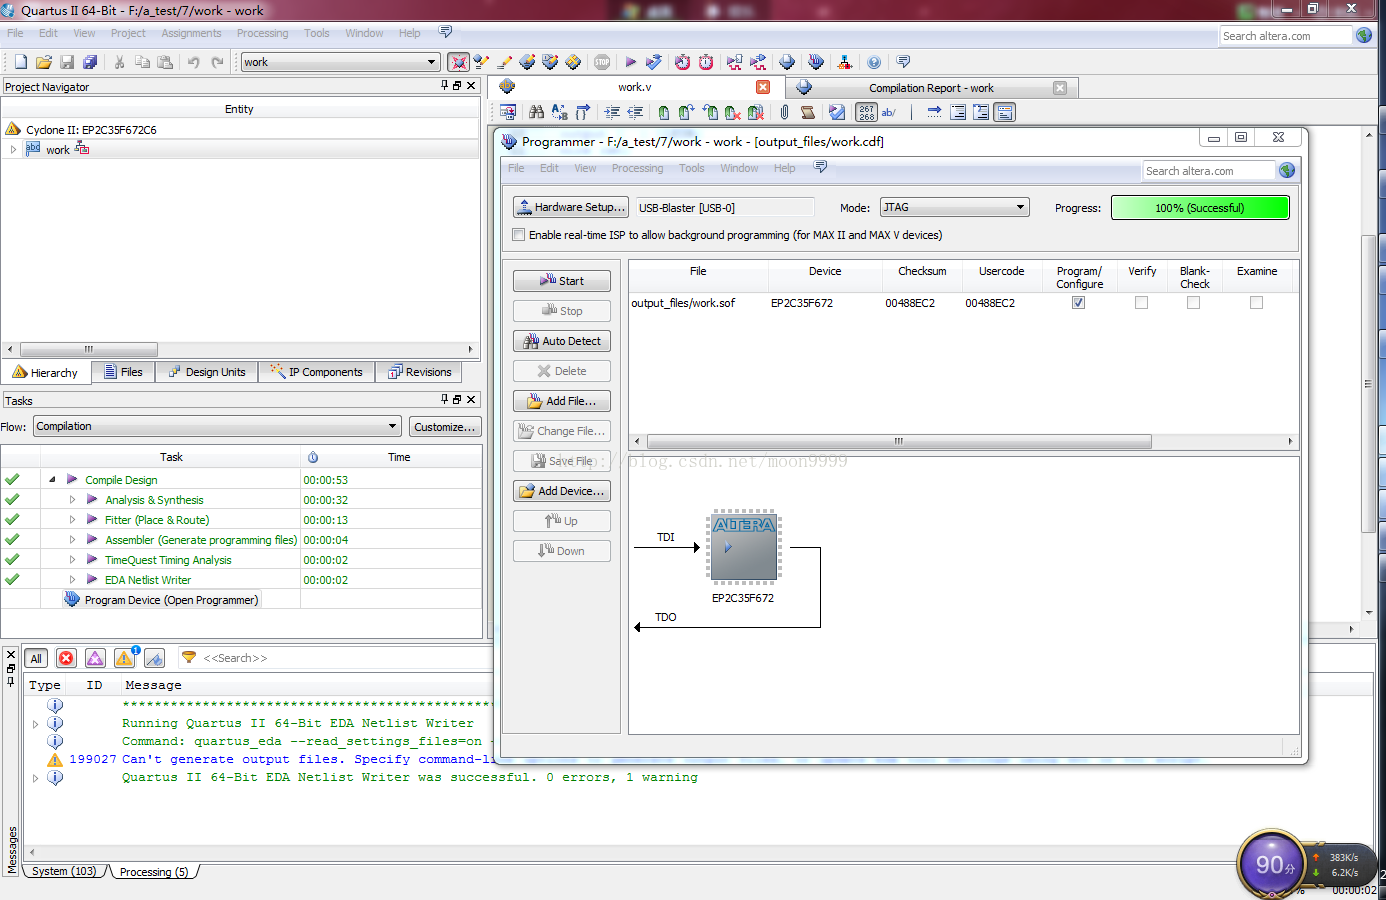Click the Start Compilation play icon
Viewport: 1386px width, 900px height.
[x=631, y=62]
